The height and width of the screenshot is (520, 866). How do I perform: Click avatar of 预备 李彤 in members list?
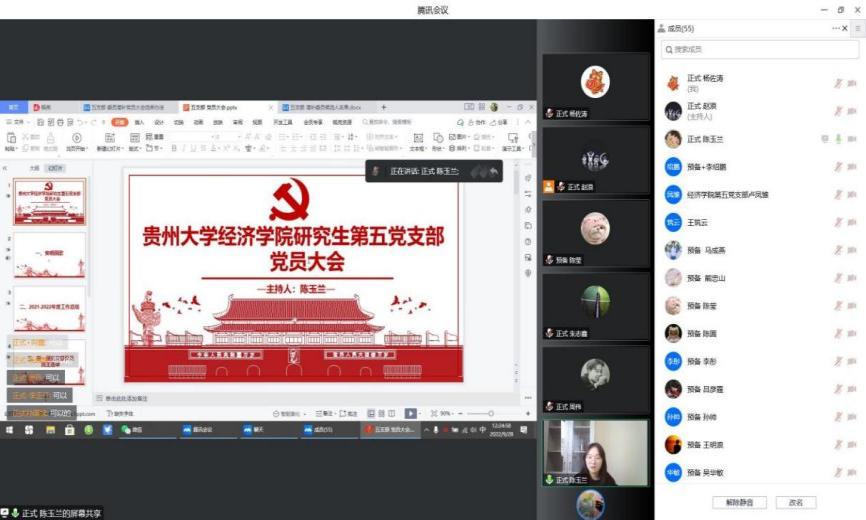[x=673, y=361]
